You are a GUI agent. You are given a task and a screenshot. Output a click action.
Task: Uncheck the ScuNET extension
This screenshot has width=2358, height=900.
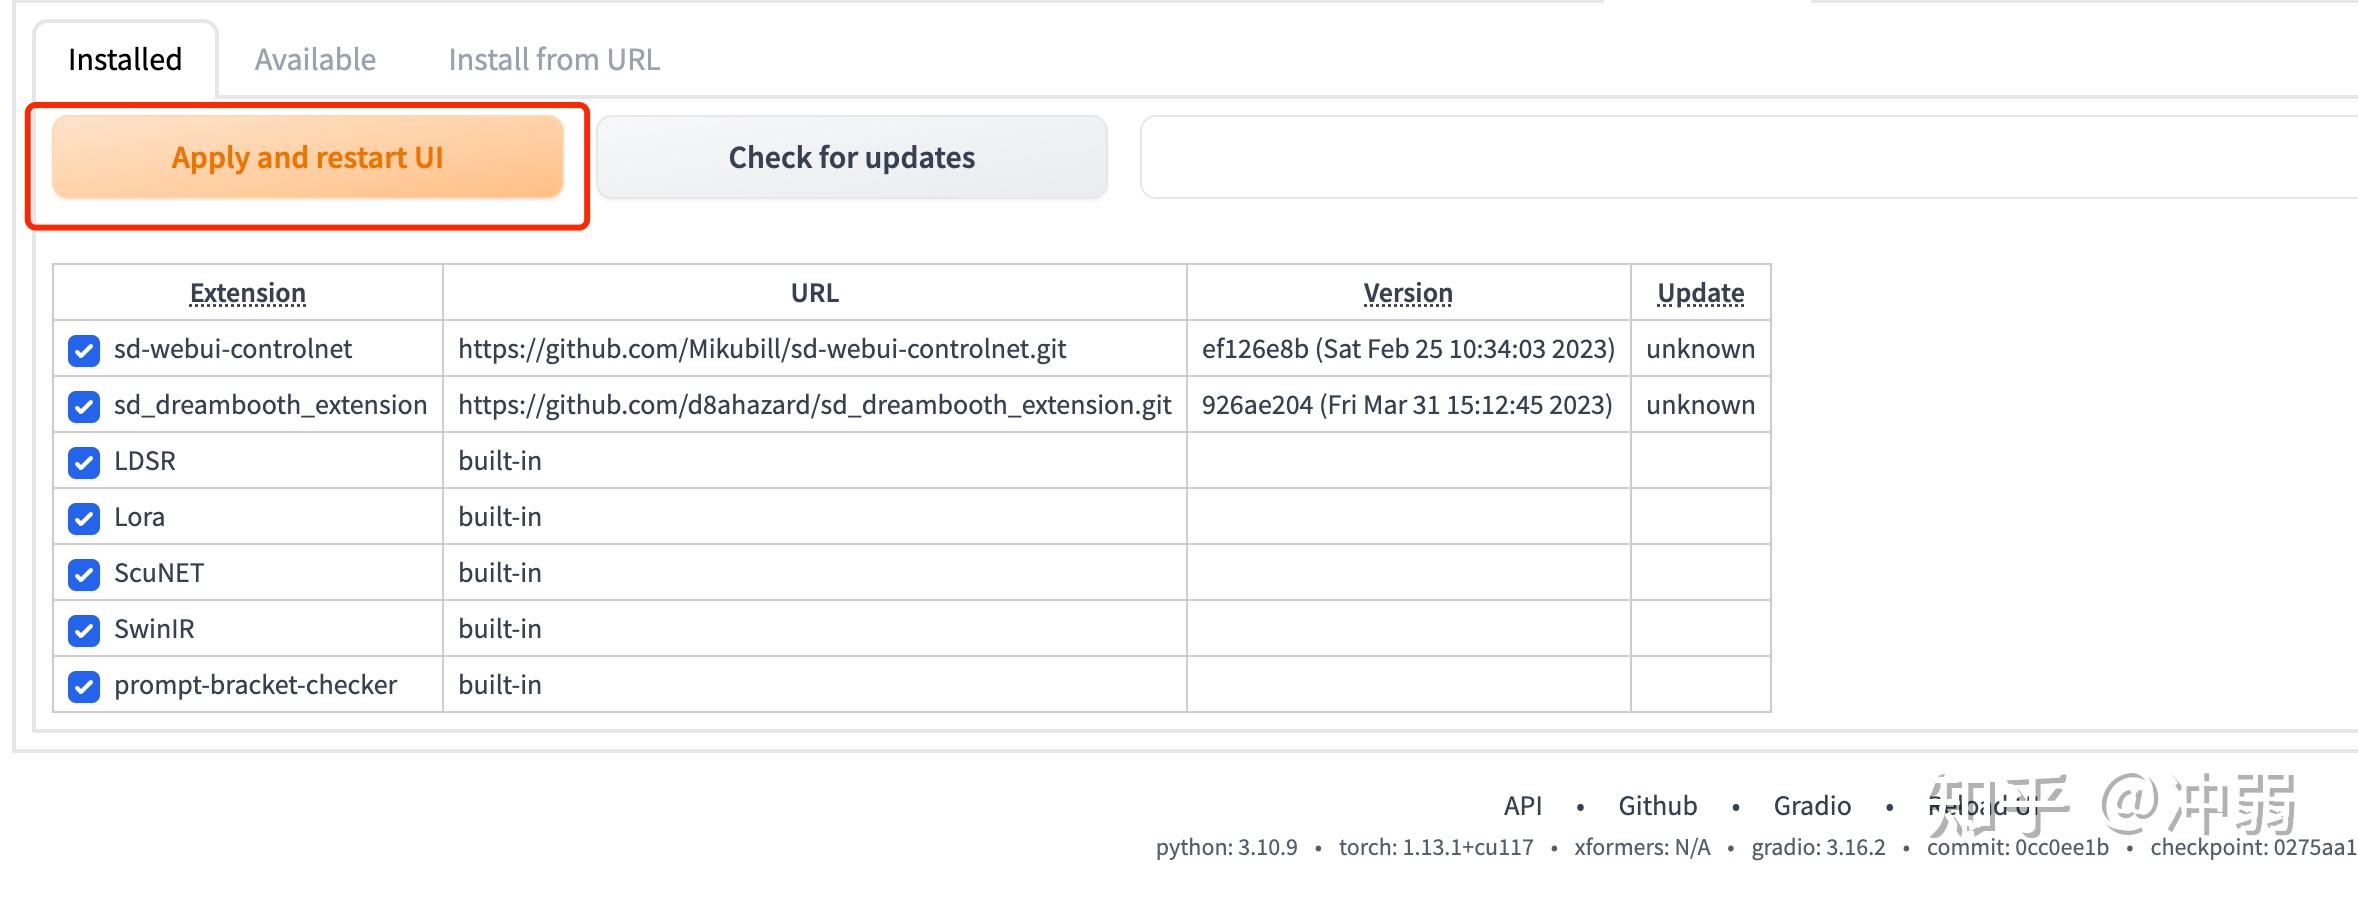coord(84,574)
